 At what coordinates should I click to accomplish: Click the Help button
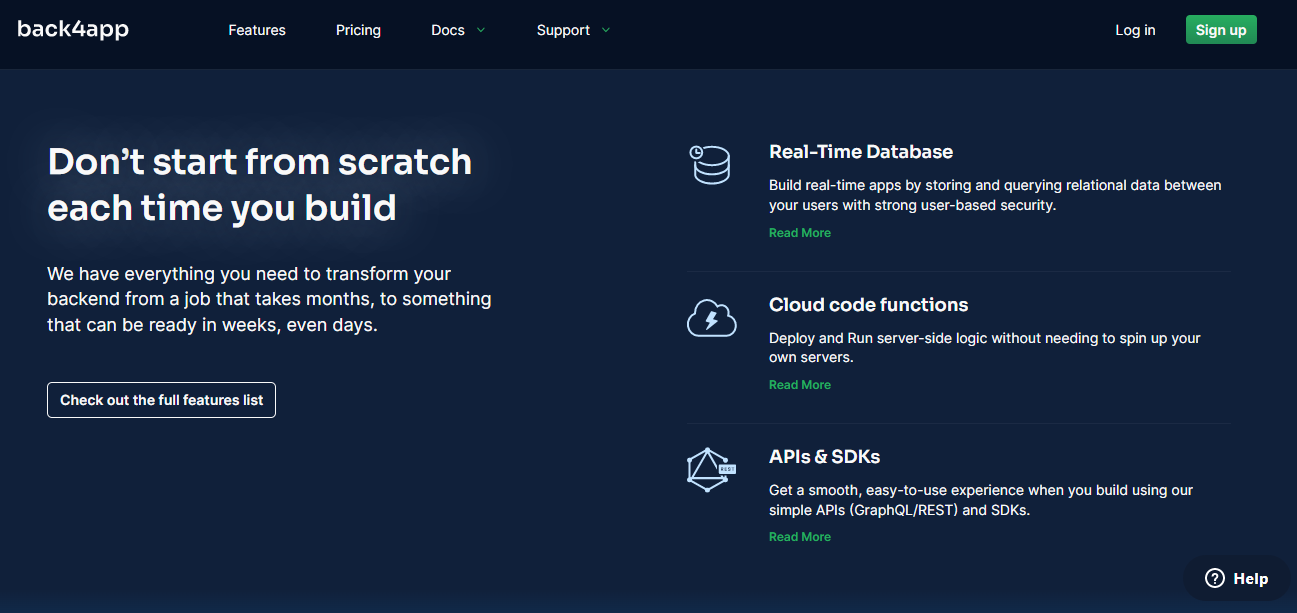click(x=1238, y=578)
